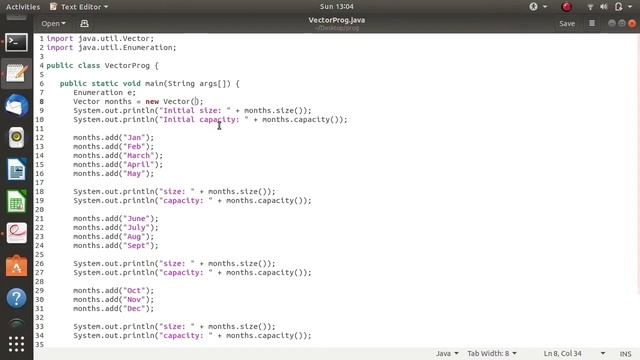
Task: Click the Initial capacity println line
Action: [x=210, y=119]
